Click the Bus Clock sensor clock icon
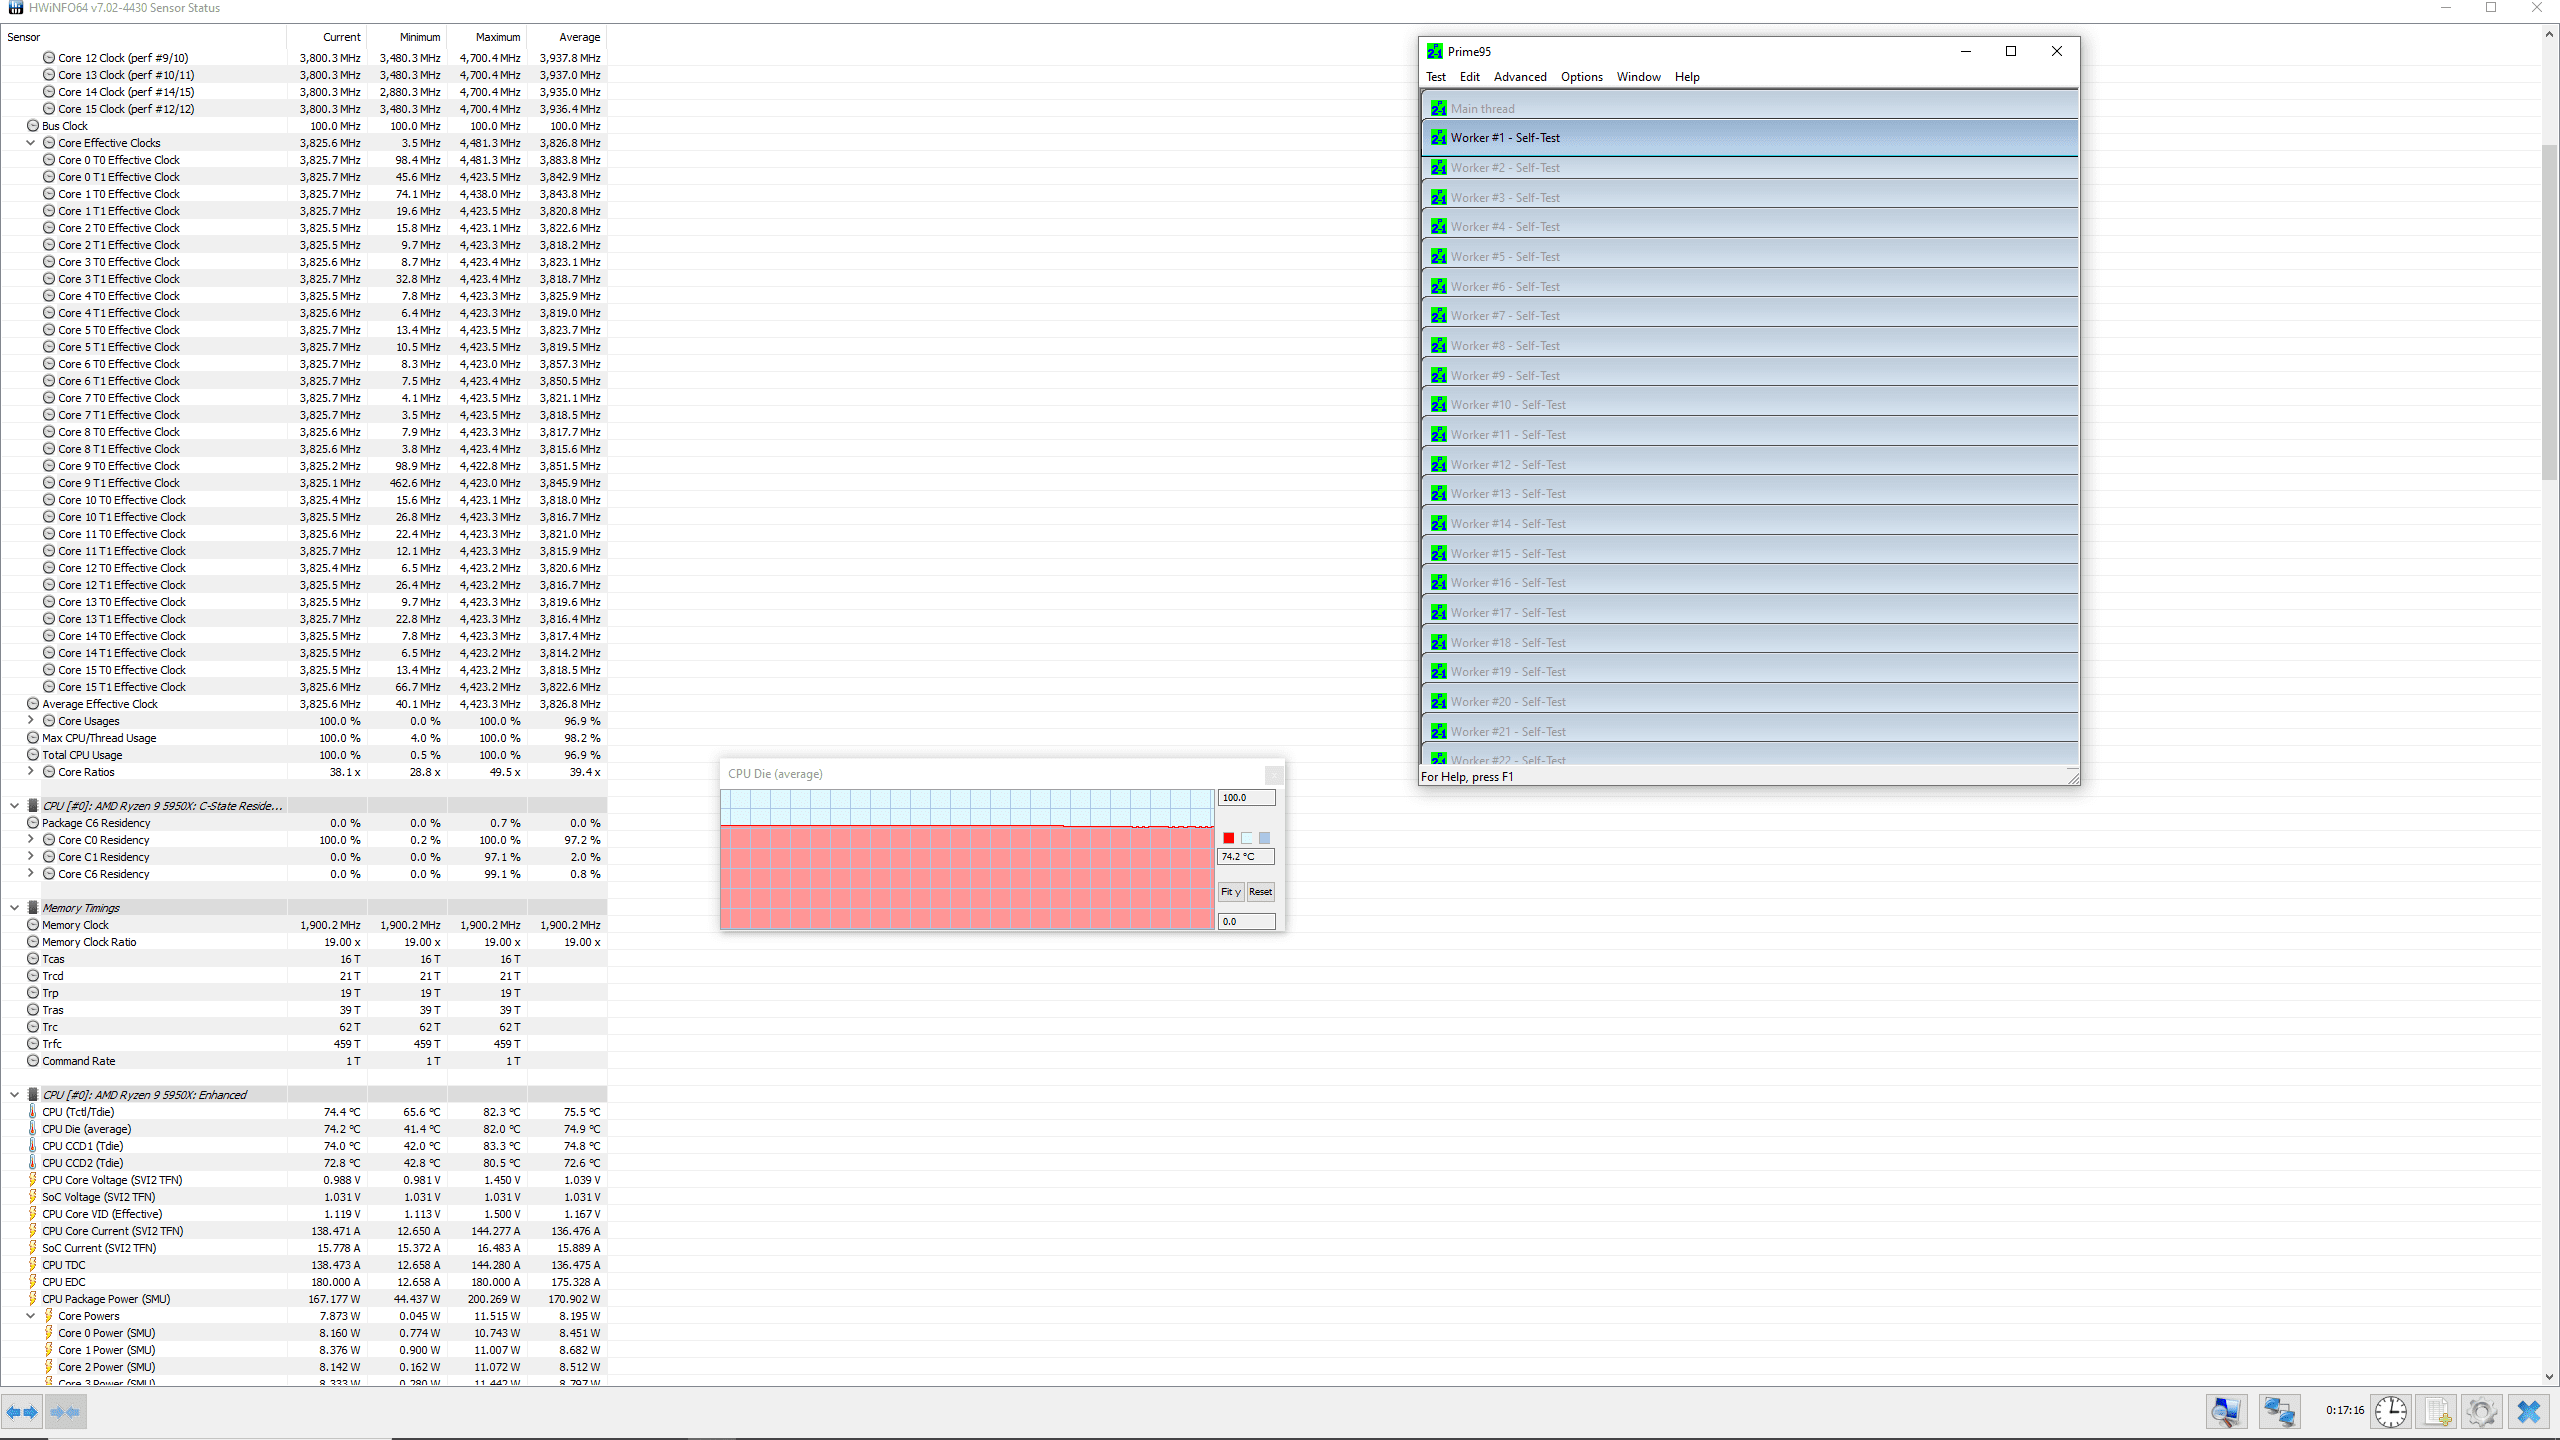Screen dimensions: 2560x1440 pos(33,126)
